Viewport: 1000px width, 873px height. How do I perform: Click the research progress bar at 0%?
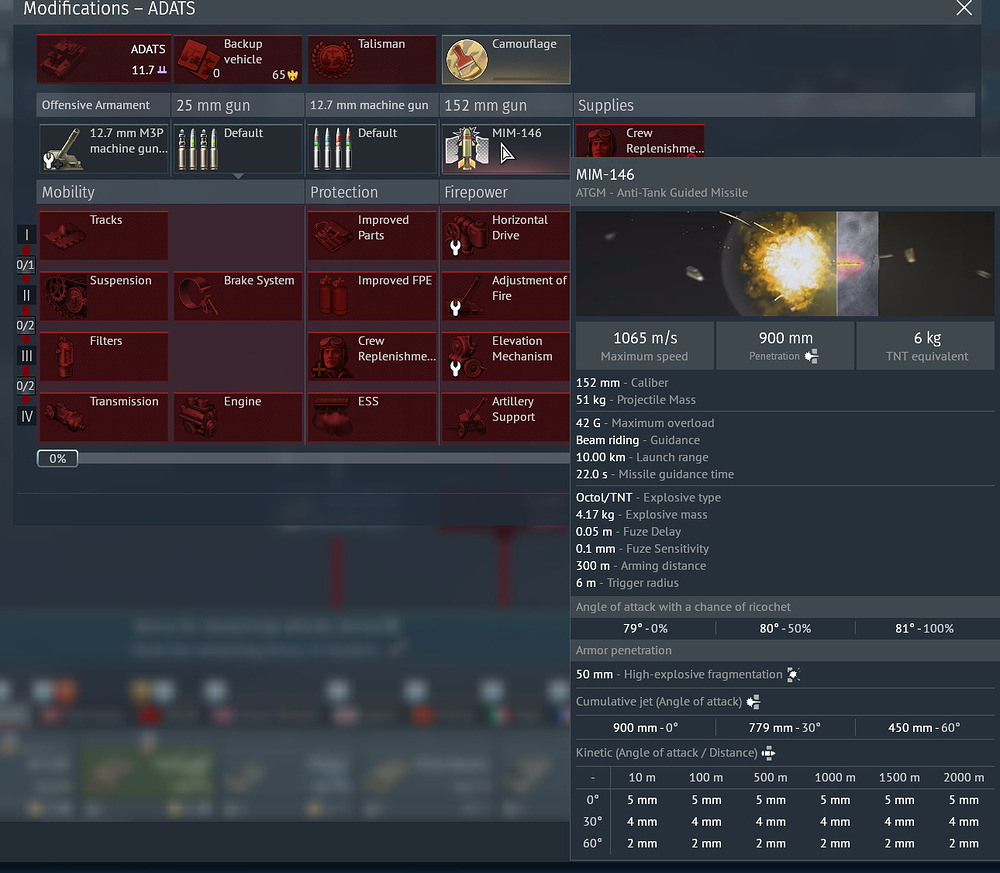[x=58, y=458]
